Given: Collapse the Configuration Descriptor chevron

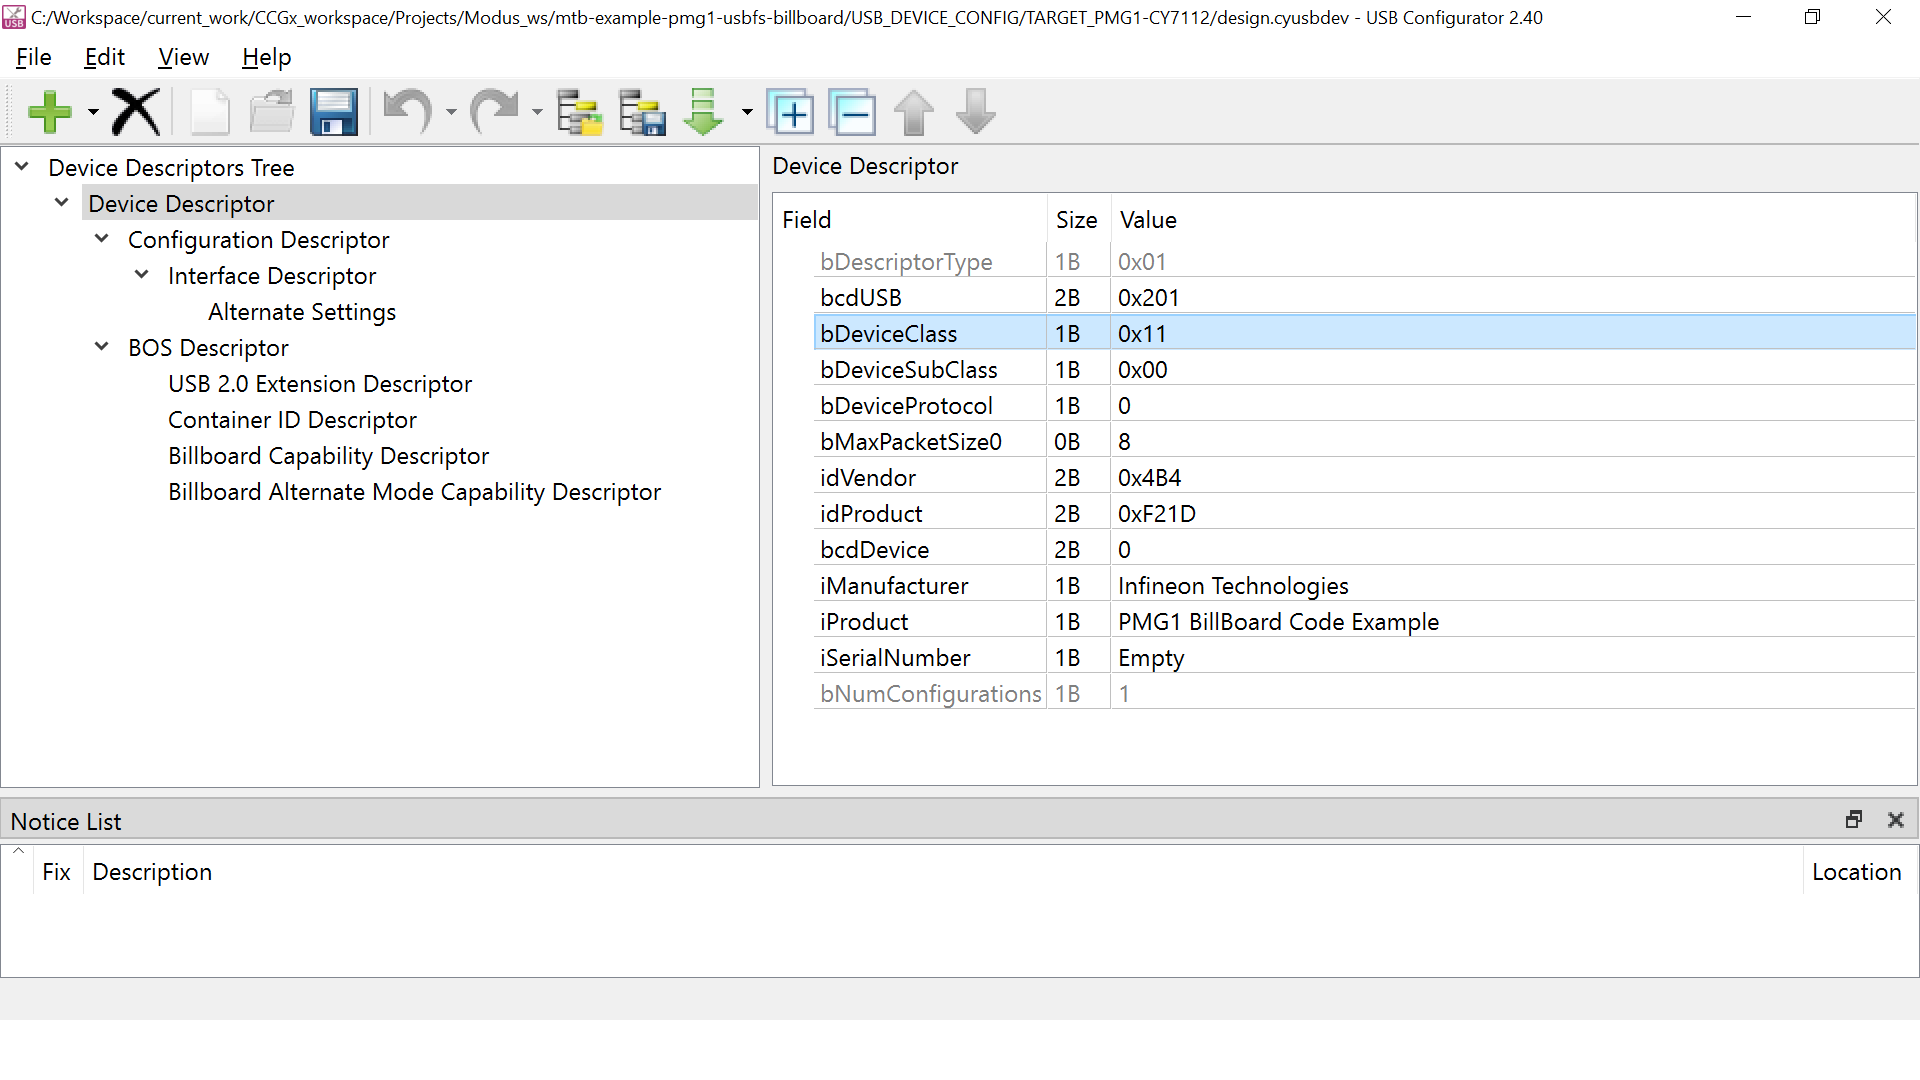Looking at the screenshot, I should [102, 239].
